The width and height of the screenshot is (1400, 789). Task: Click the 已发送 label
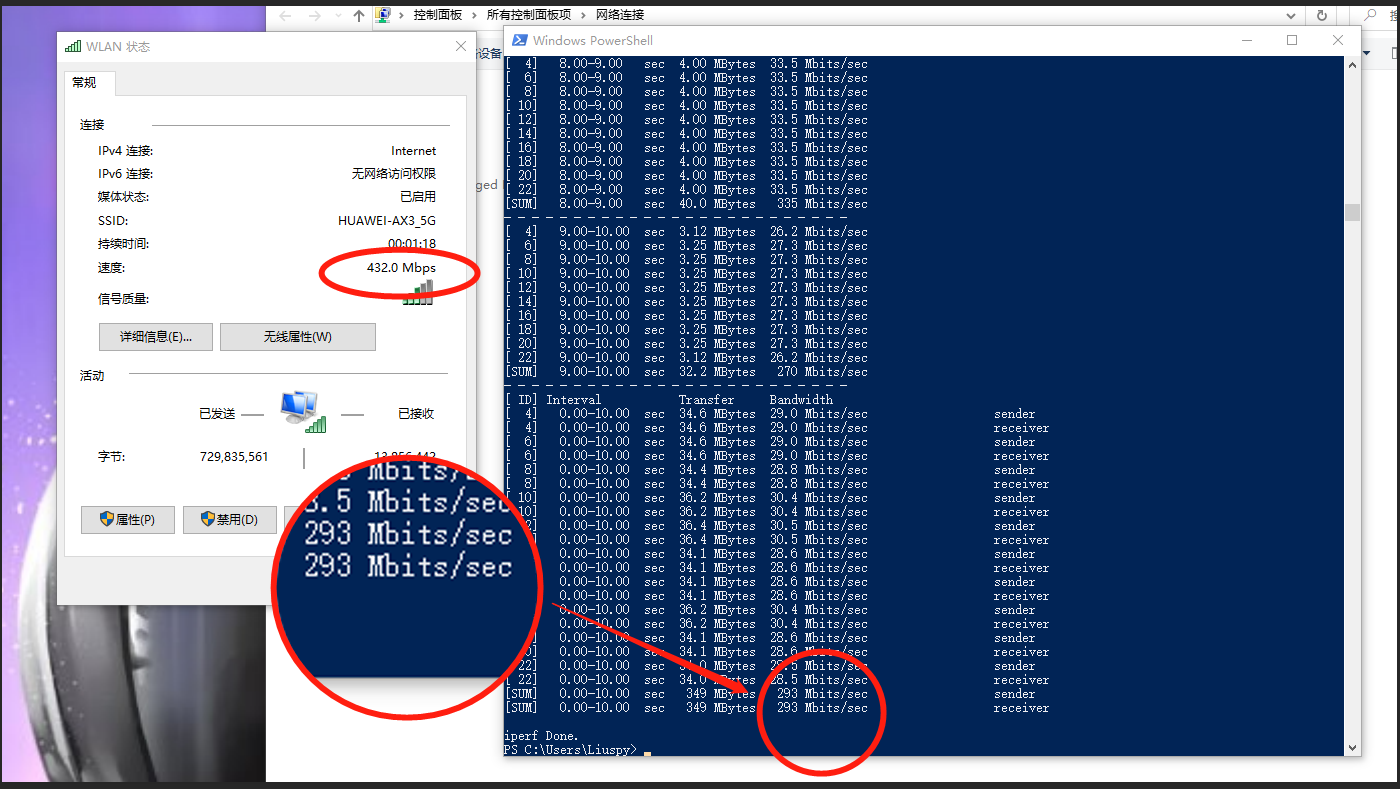pyautogui.click(x=217, y=414)
